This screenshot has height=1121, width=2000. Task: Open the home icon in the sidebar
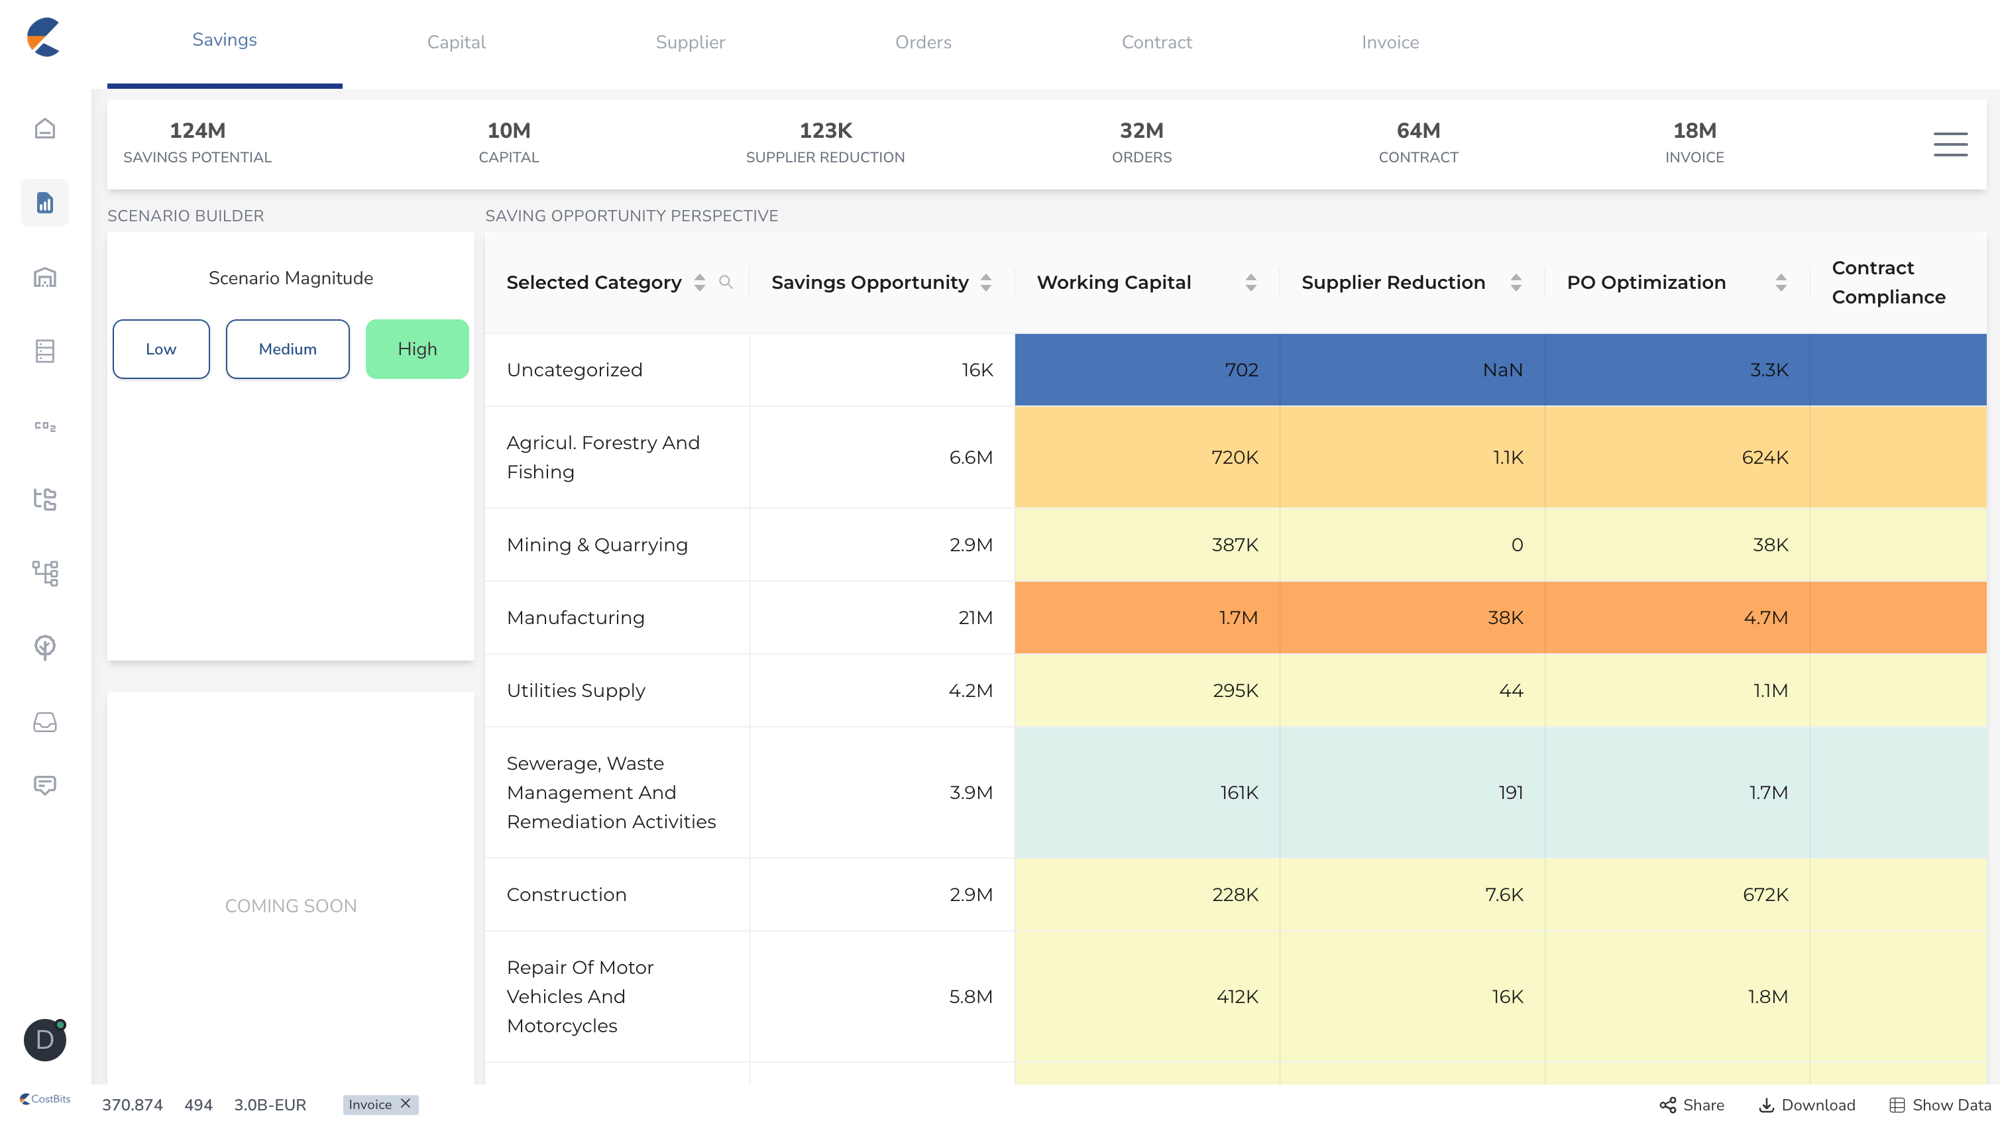point(45,129)
